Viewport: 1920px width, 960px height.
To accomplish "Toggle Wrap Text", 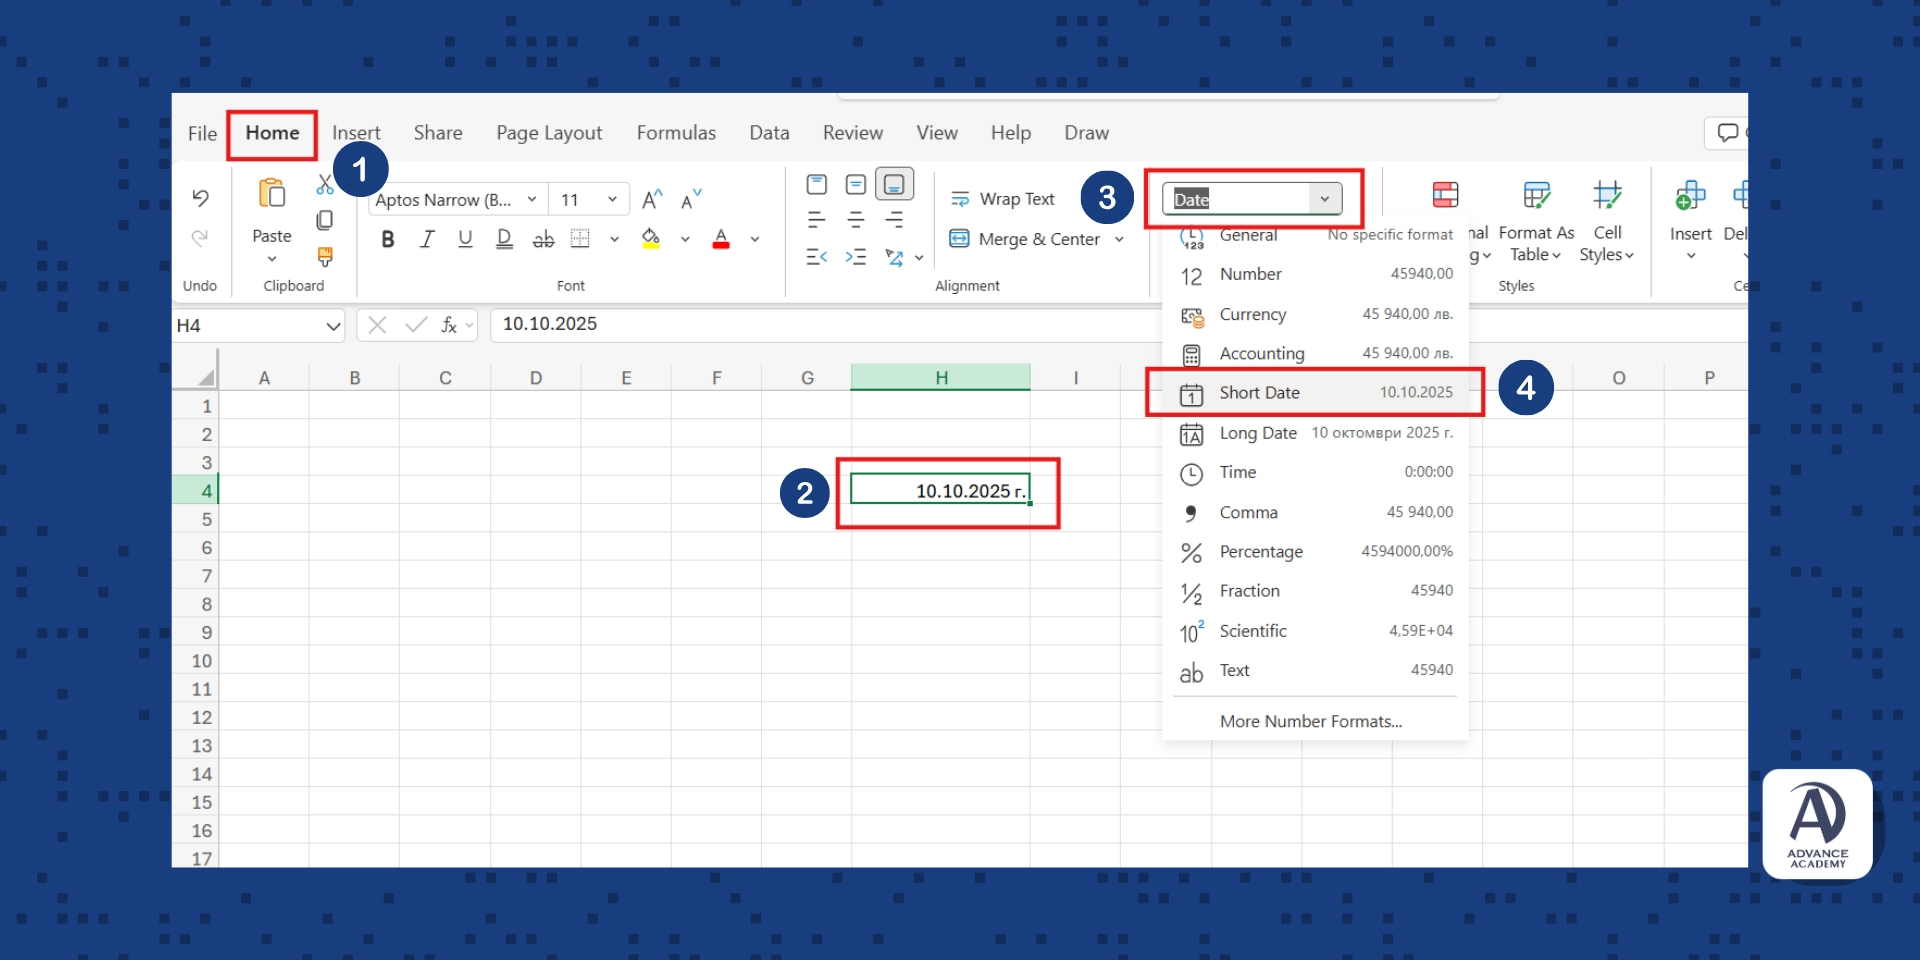I will (1002, 199).
